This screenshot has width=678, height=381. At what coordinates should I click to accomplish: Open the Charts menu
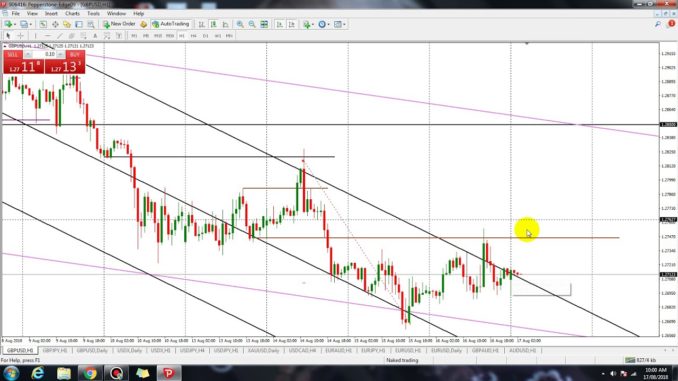pyautogui.click(x=72, y=14)
